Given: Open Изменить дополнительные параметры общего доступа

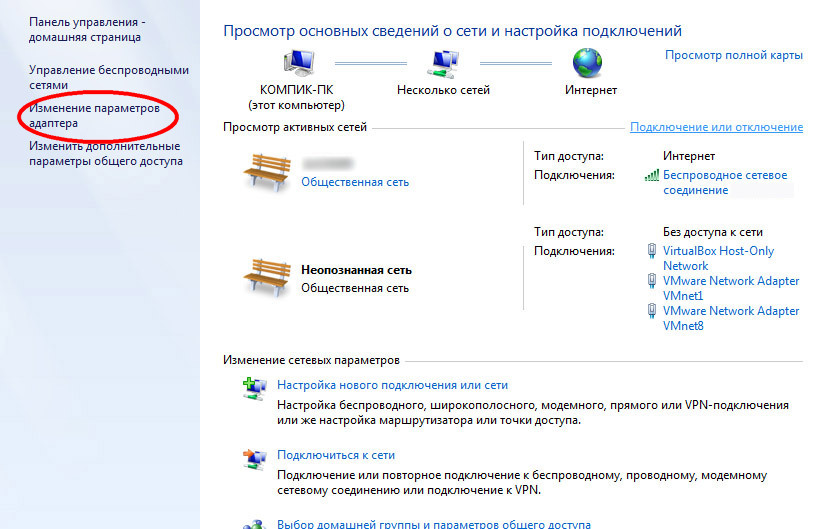Looking at the screenshot, I should [x=105, y=154].
